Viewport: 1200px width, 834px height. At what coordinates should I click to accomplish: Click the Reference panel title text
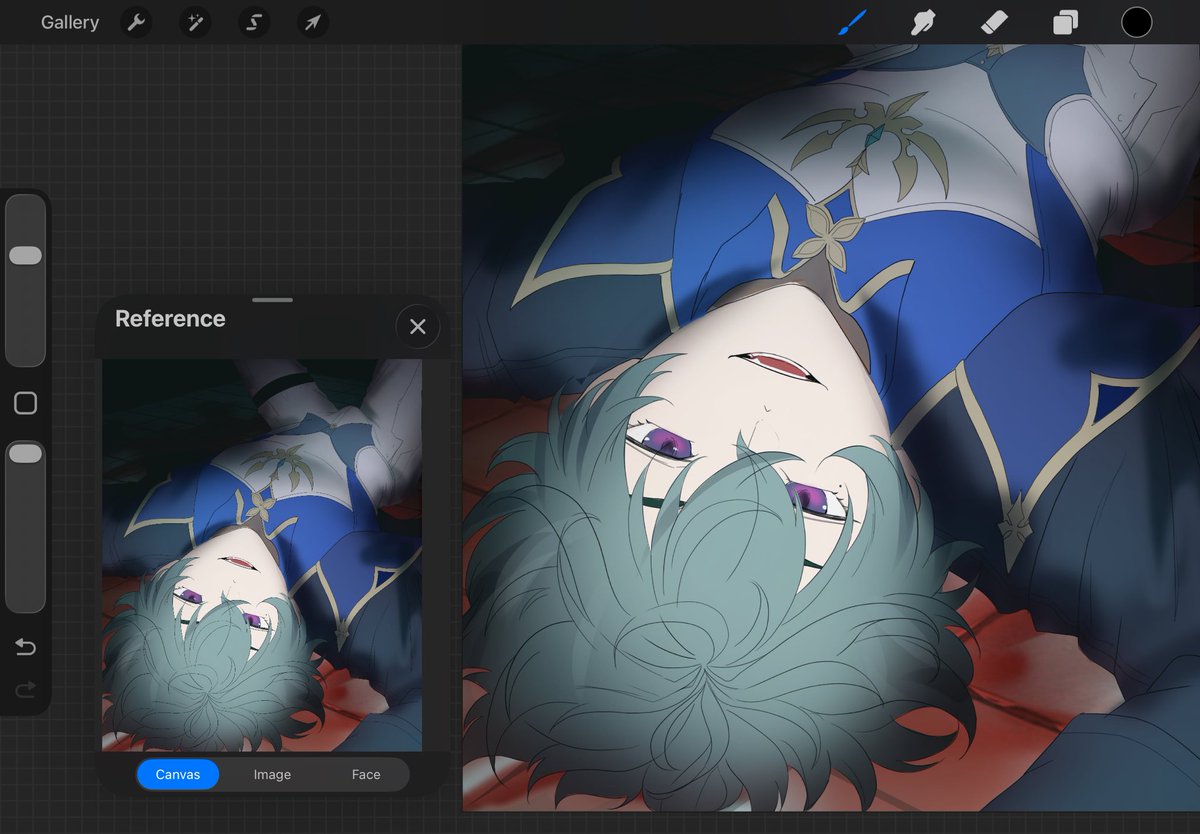click(x=170, y=319)
